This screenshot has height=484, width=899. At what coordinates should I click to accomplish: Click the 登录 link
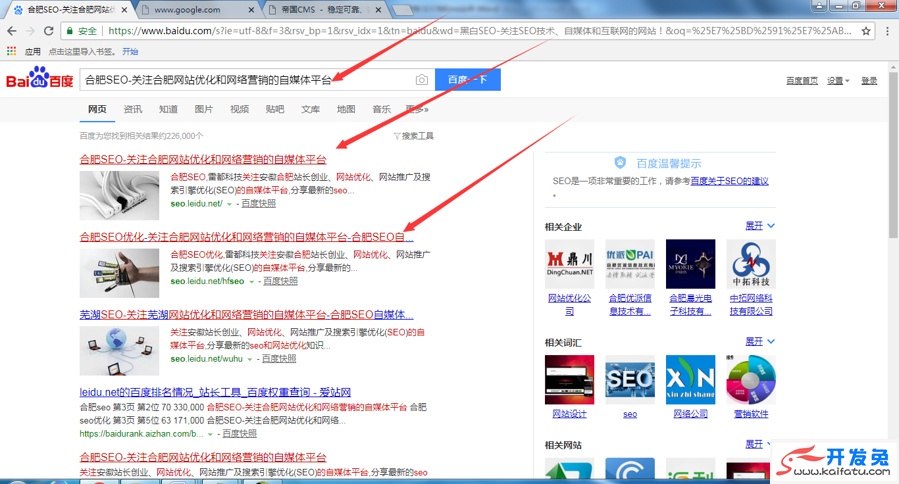click(869, 81)
